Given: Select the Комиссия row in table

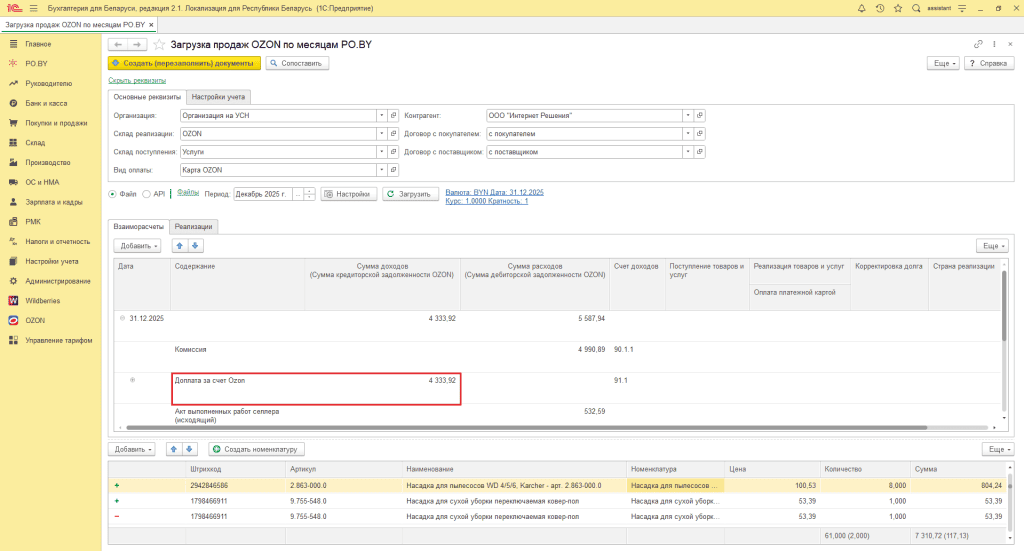Looking at the screenshot, I should tap(557, 356).
